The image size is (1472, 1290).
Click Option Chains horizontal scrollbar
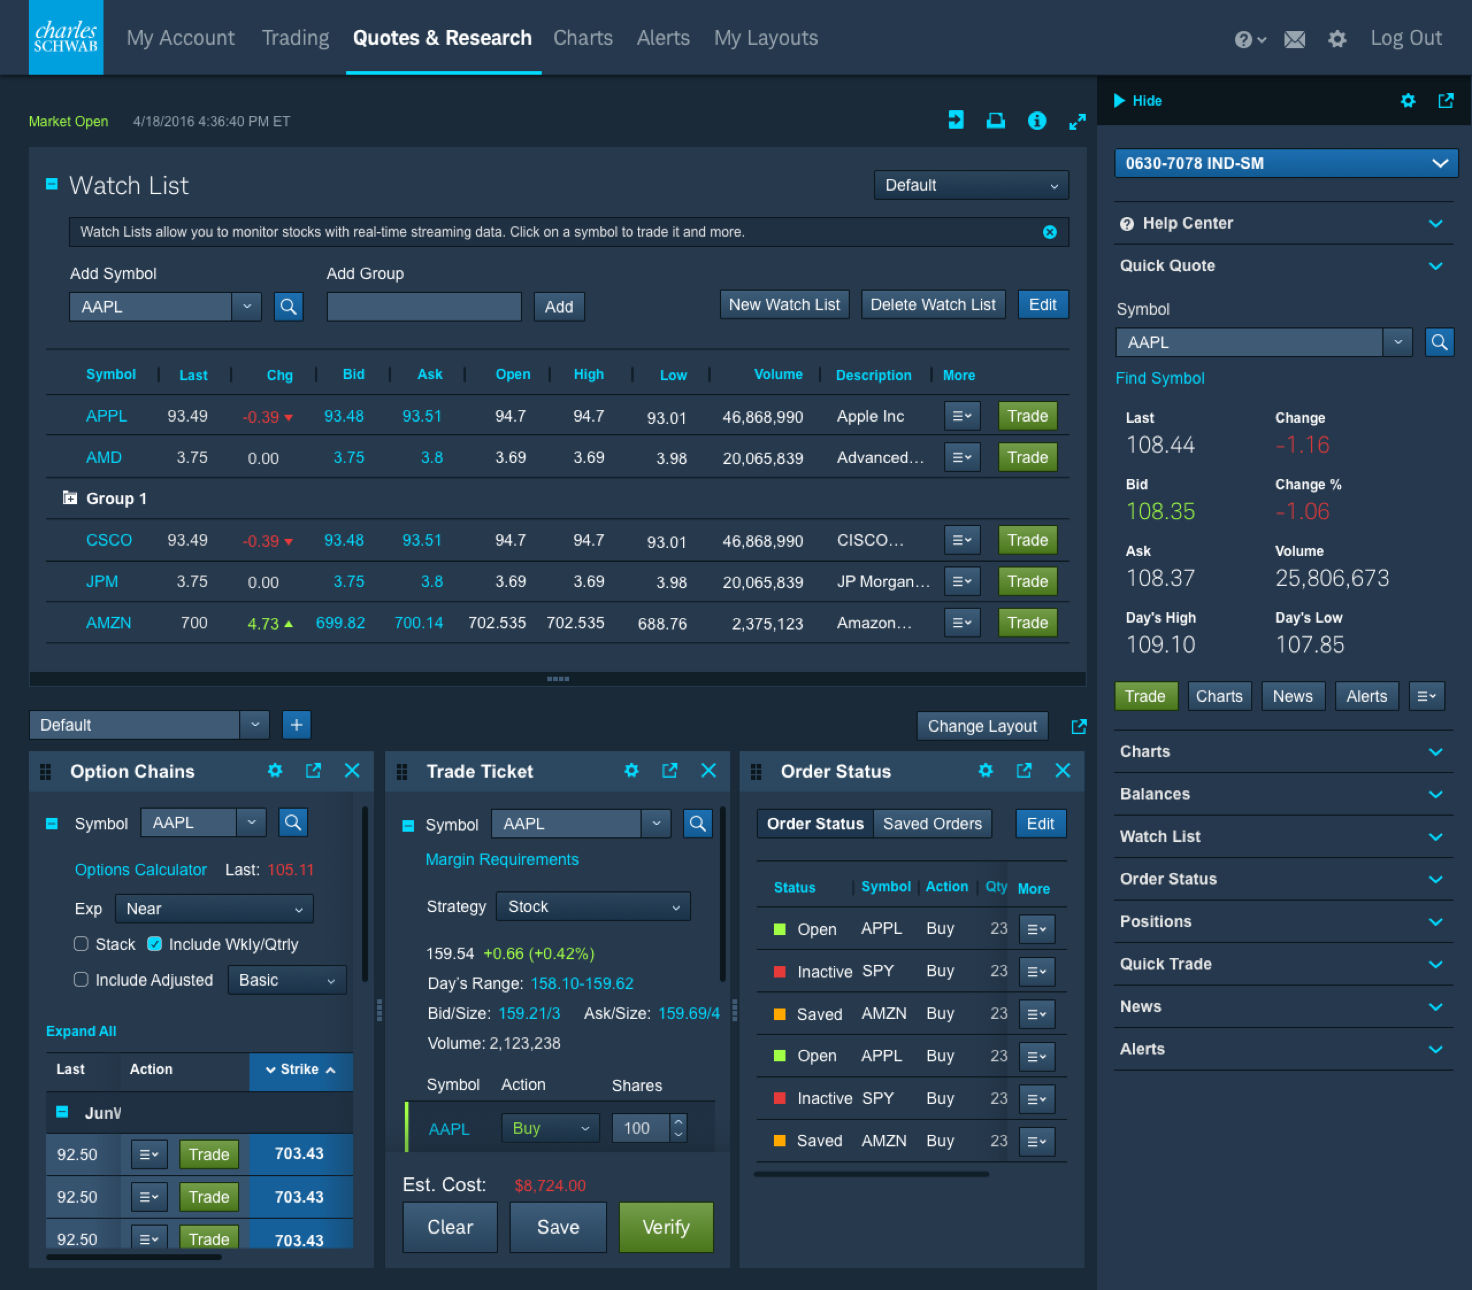[x=134, y=1257]
